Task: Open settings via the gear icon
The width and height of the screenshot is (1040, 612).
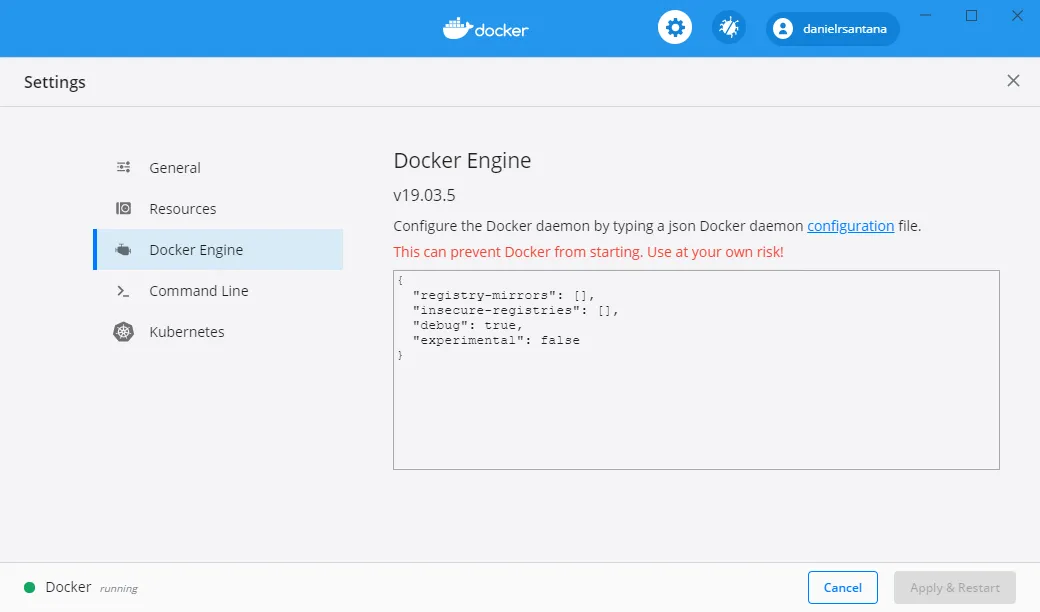Action: pyautogui.click(x=675, y=28)
